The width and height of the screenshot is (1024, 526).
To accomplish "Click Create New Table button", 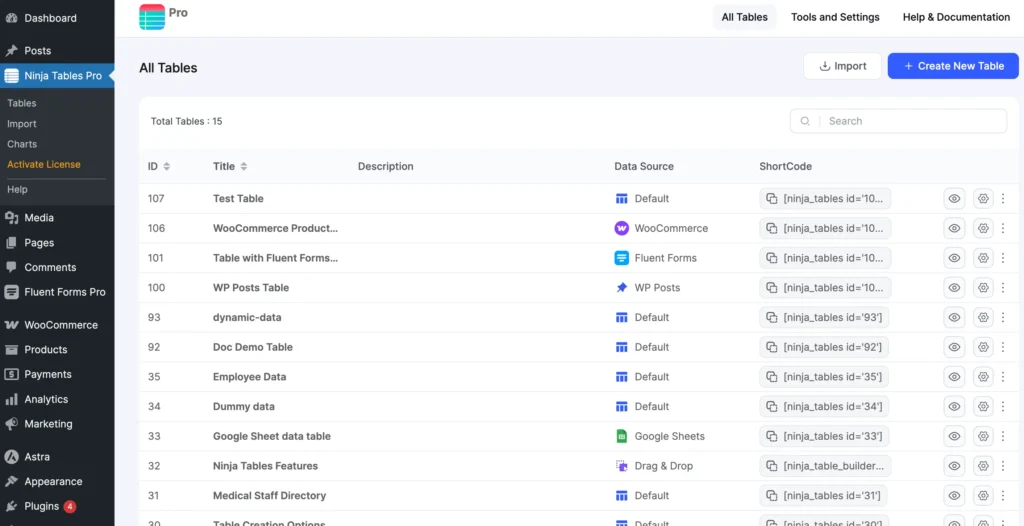I will tap(953, 66).
